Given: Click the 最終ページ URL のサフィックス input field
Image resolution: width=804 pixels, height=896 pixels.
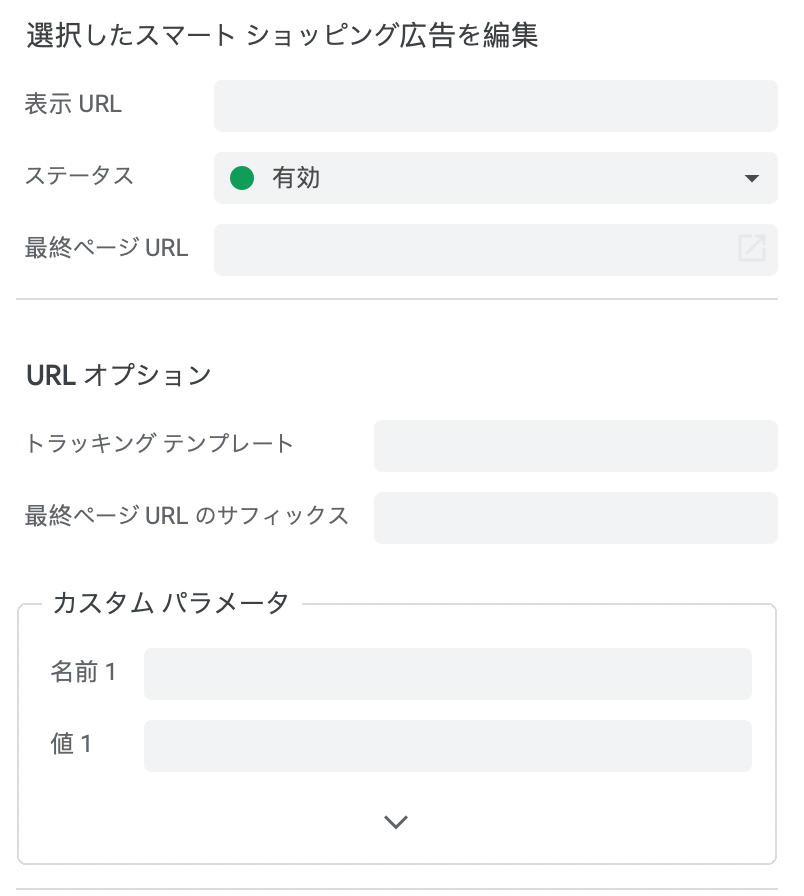Looking at the screenshot, I should point(575,518).
